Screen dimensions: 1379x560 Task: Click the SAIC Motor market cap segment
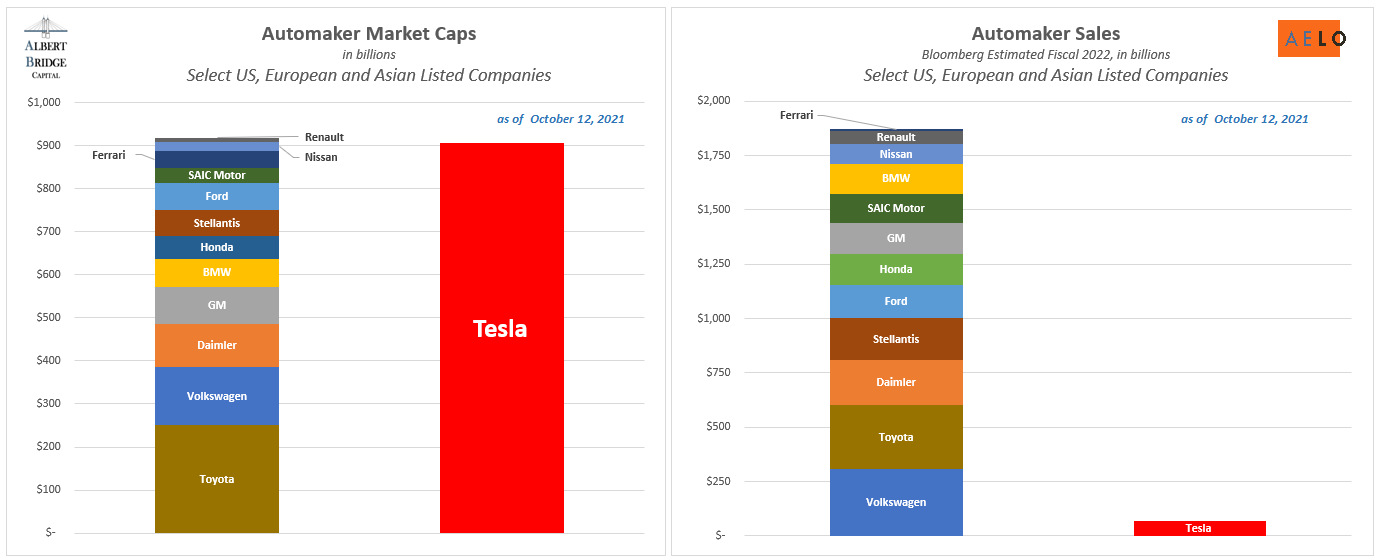(x=216, y=175)
